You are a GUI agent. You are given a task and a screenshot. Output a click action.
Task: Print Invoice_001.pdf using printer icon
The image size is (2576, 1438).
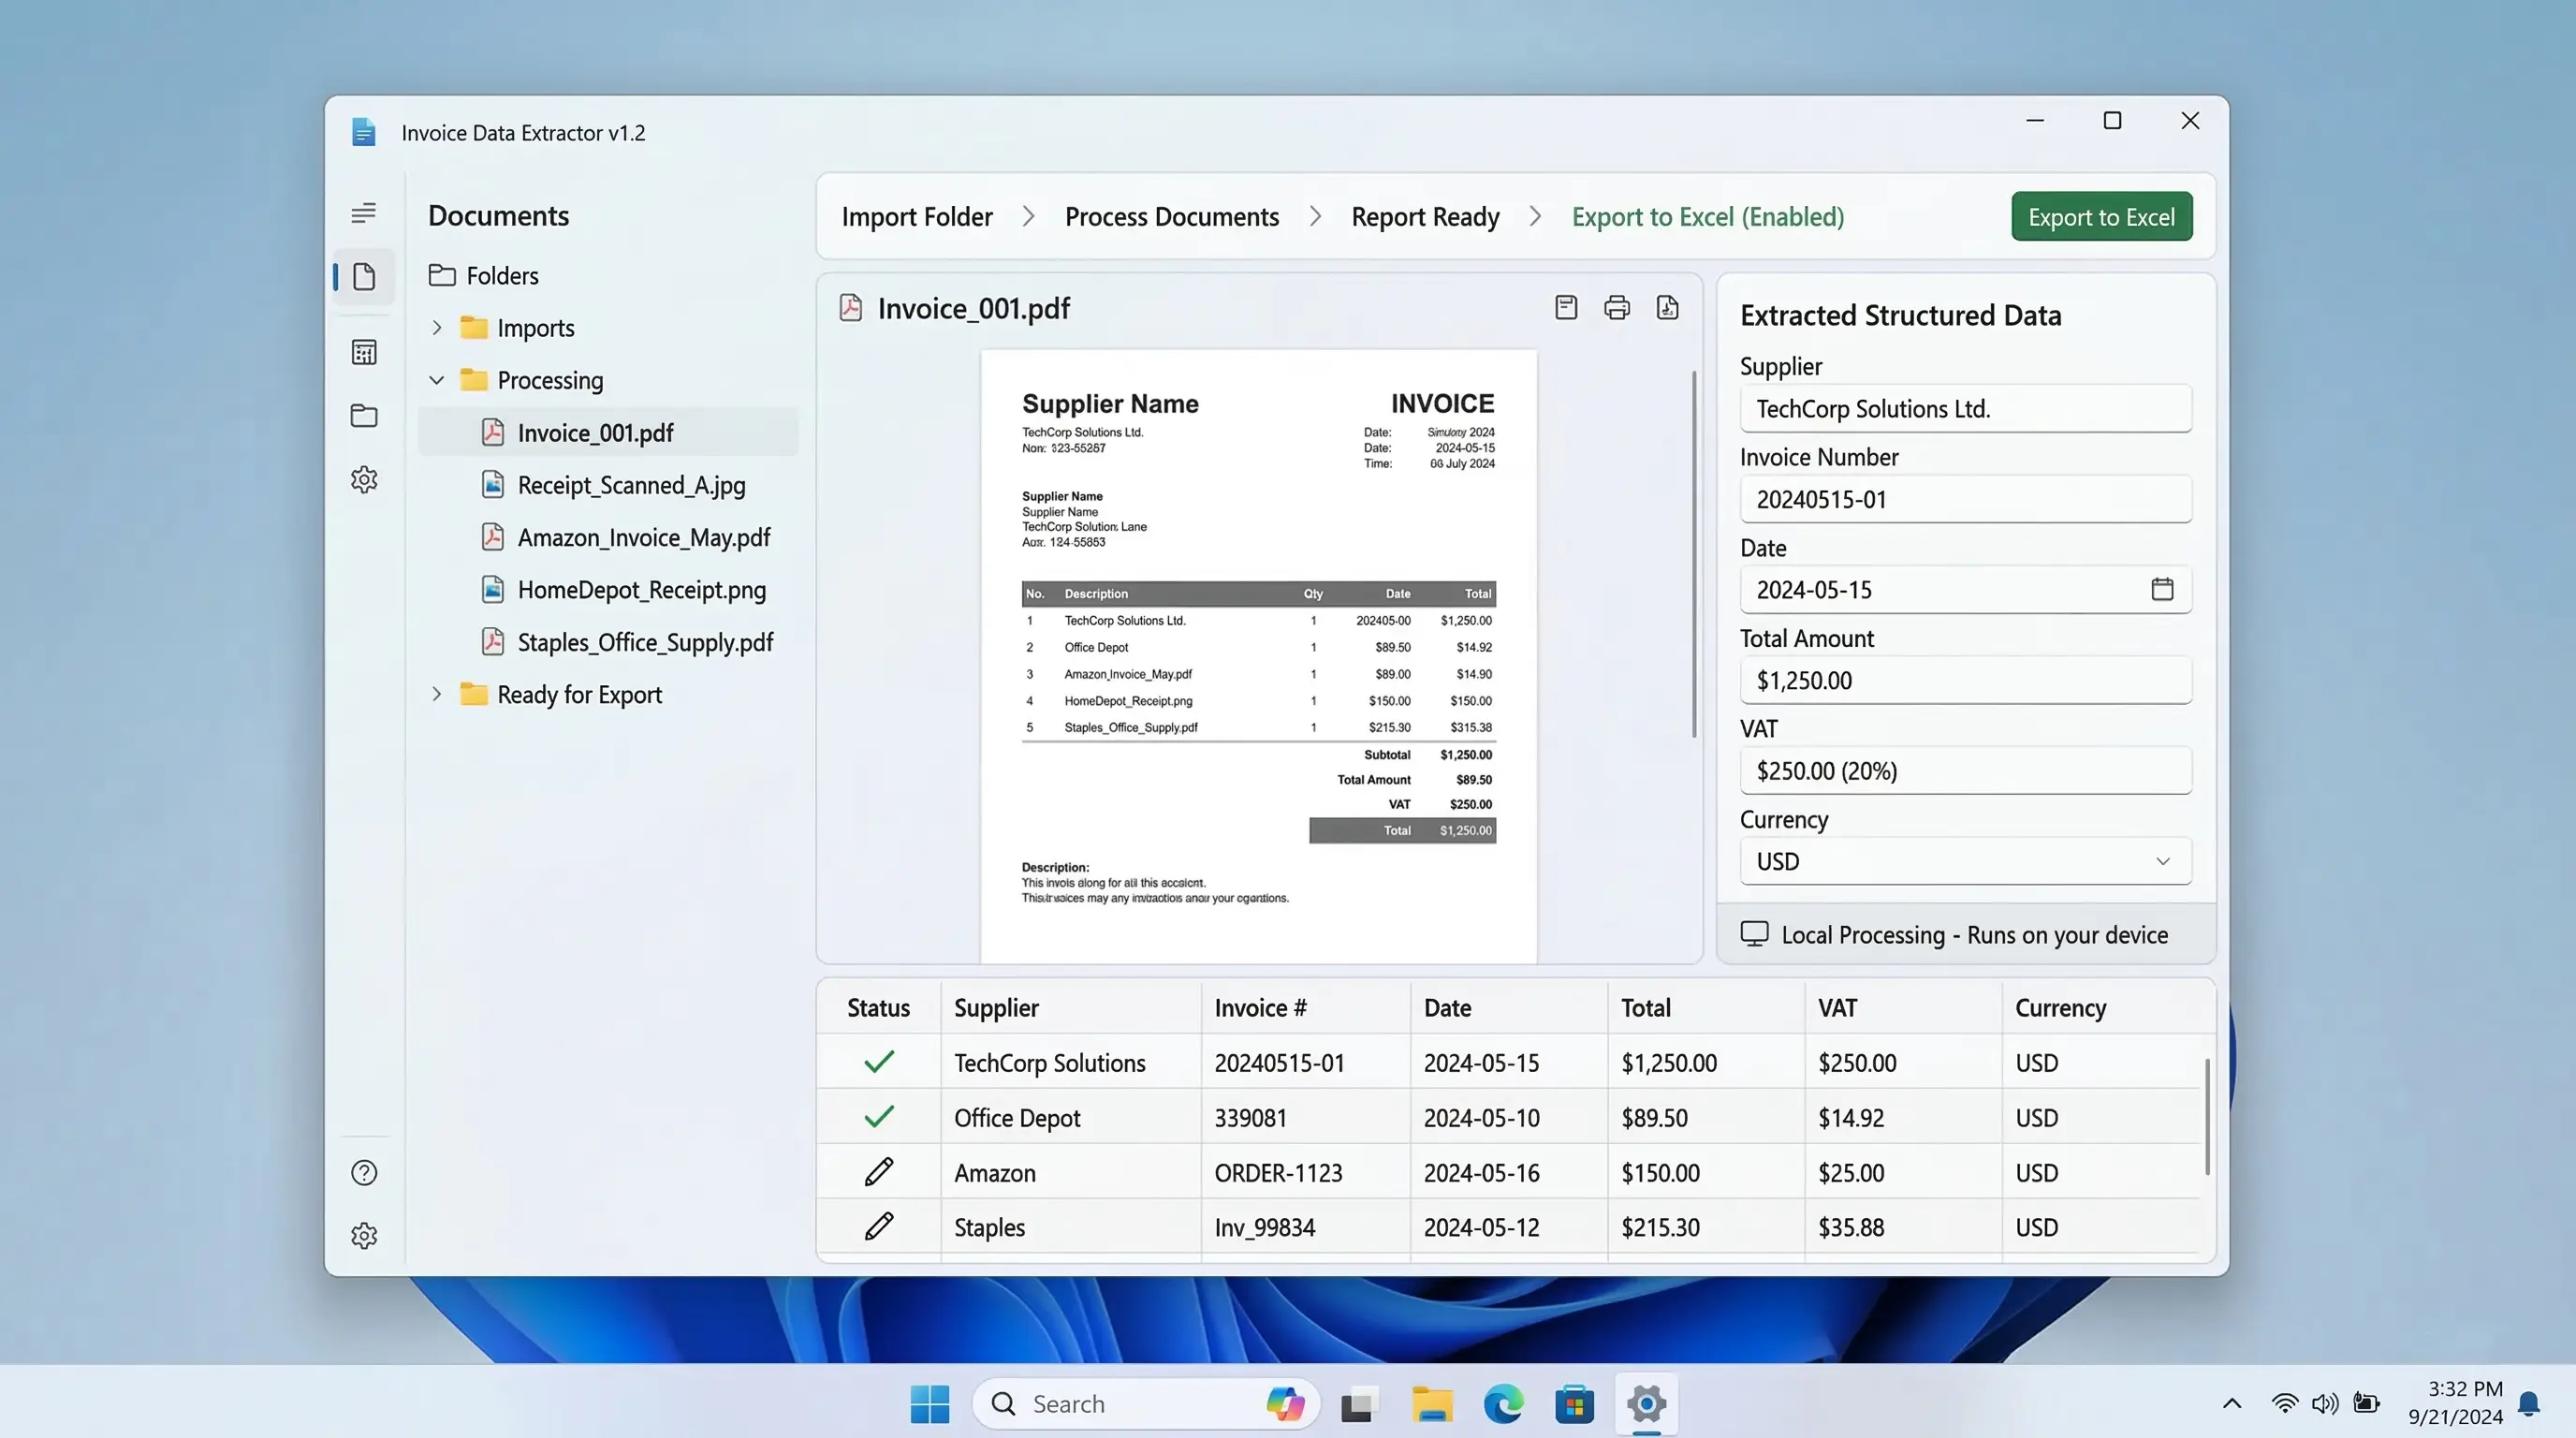(x=1616, y=307)
